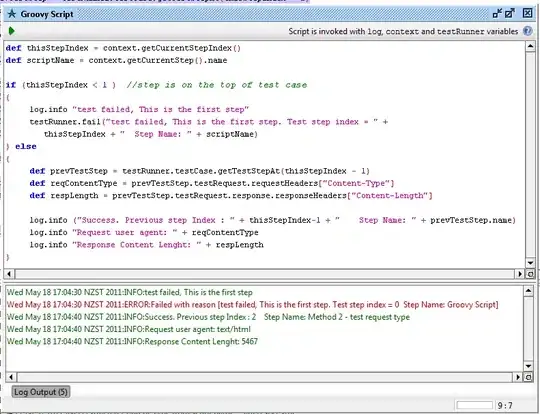The width and height of the screenshot is (540, 414).
Task: Click the testRunner.fail code line
Action: 209,122
